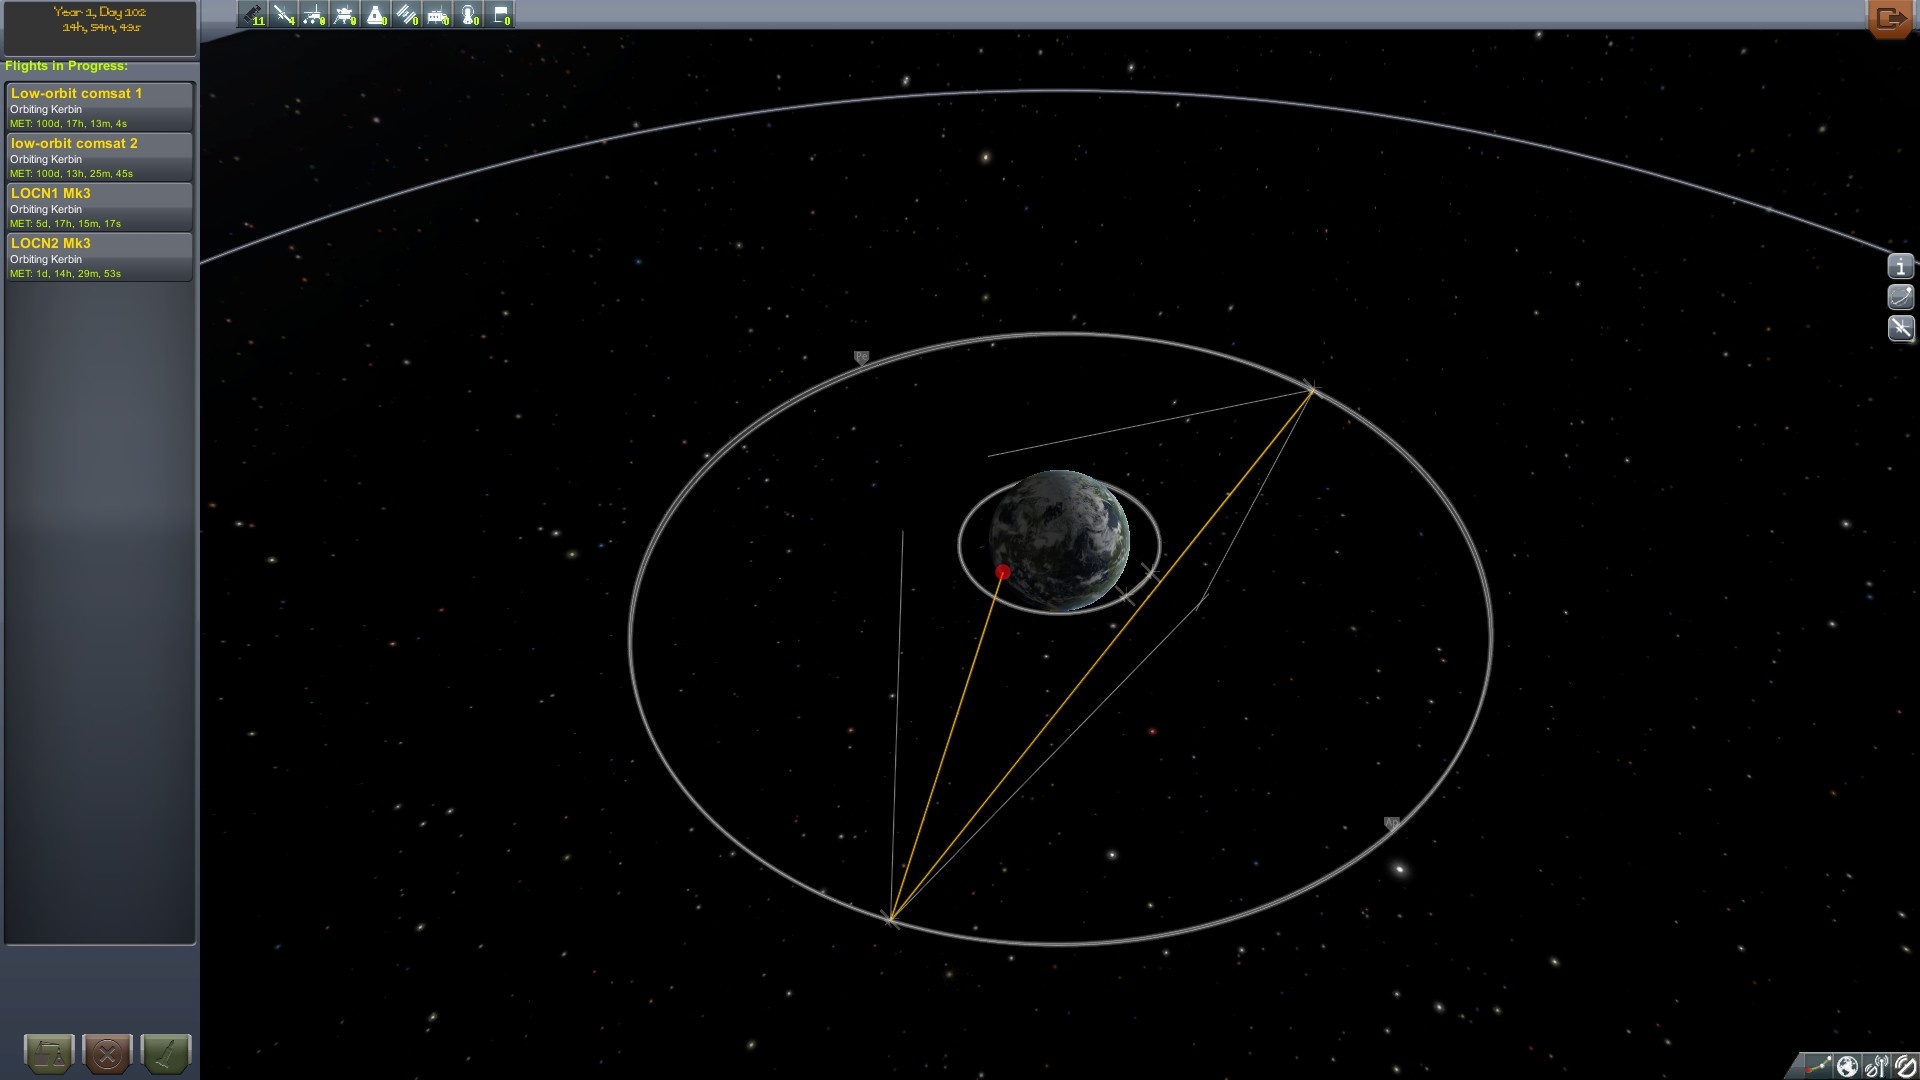Click the orbit info side icon
The image size is (1920, 1080).
tap(1900, 297)
